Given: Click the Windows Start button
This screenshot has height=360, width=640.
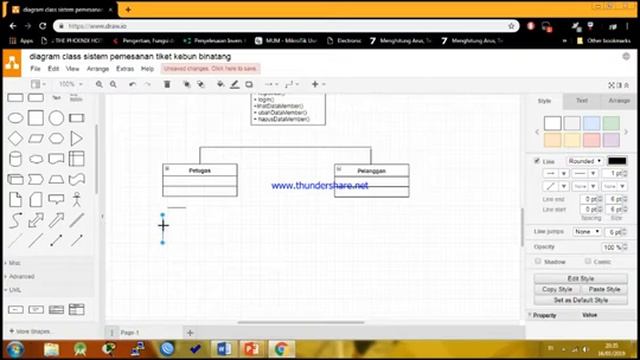Looking at the screenshot, I should click(x=16, y=350).
